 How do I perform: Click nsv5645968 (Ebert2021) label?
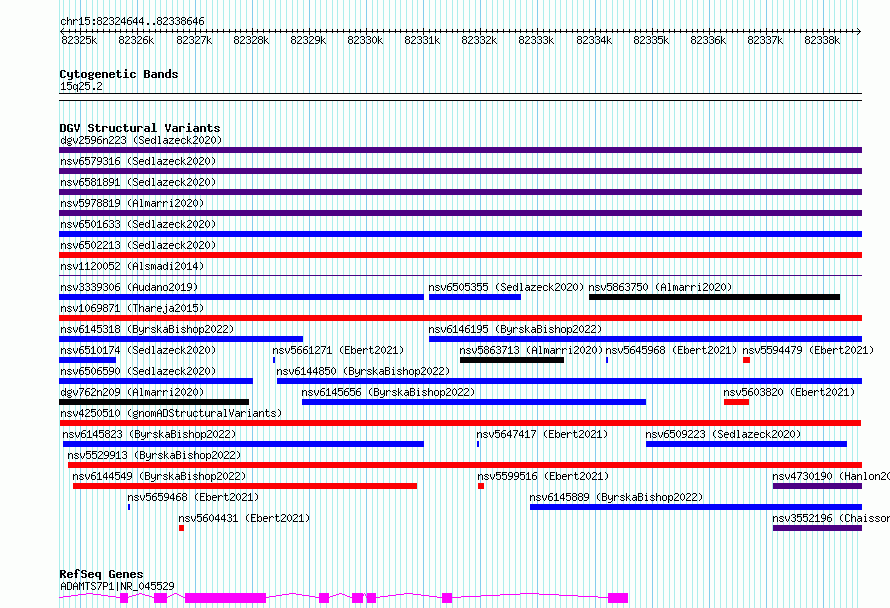click(671, 350)
